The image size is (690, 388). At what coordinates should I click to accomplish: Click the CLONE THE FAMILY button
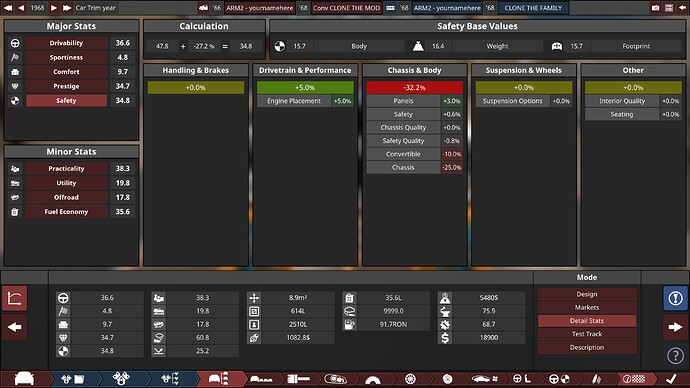click(533, 8)
